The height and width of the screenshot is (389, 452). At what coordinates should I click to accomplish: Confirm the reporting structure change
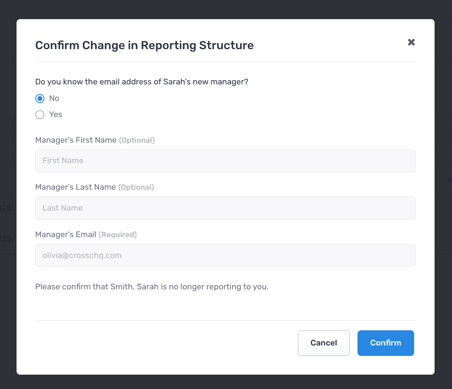(x=386, y=343)
